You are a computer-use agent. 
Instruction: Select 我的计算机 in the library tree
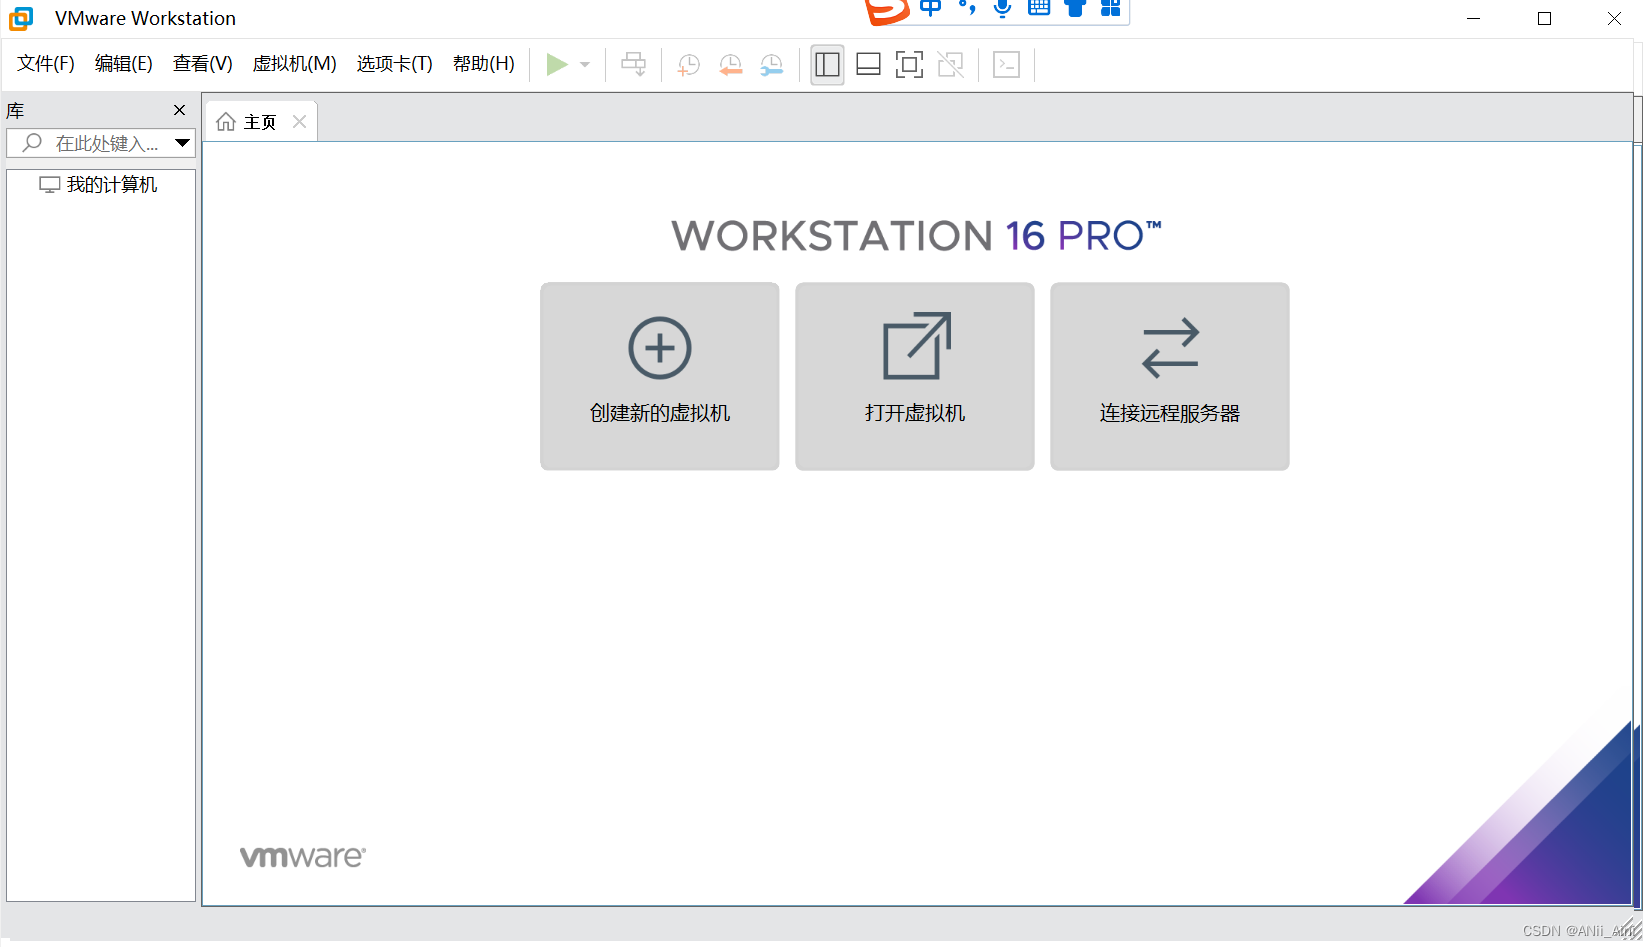click(x=98, y=185)
